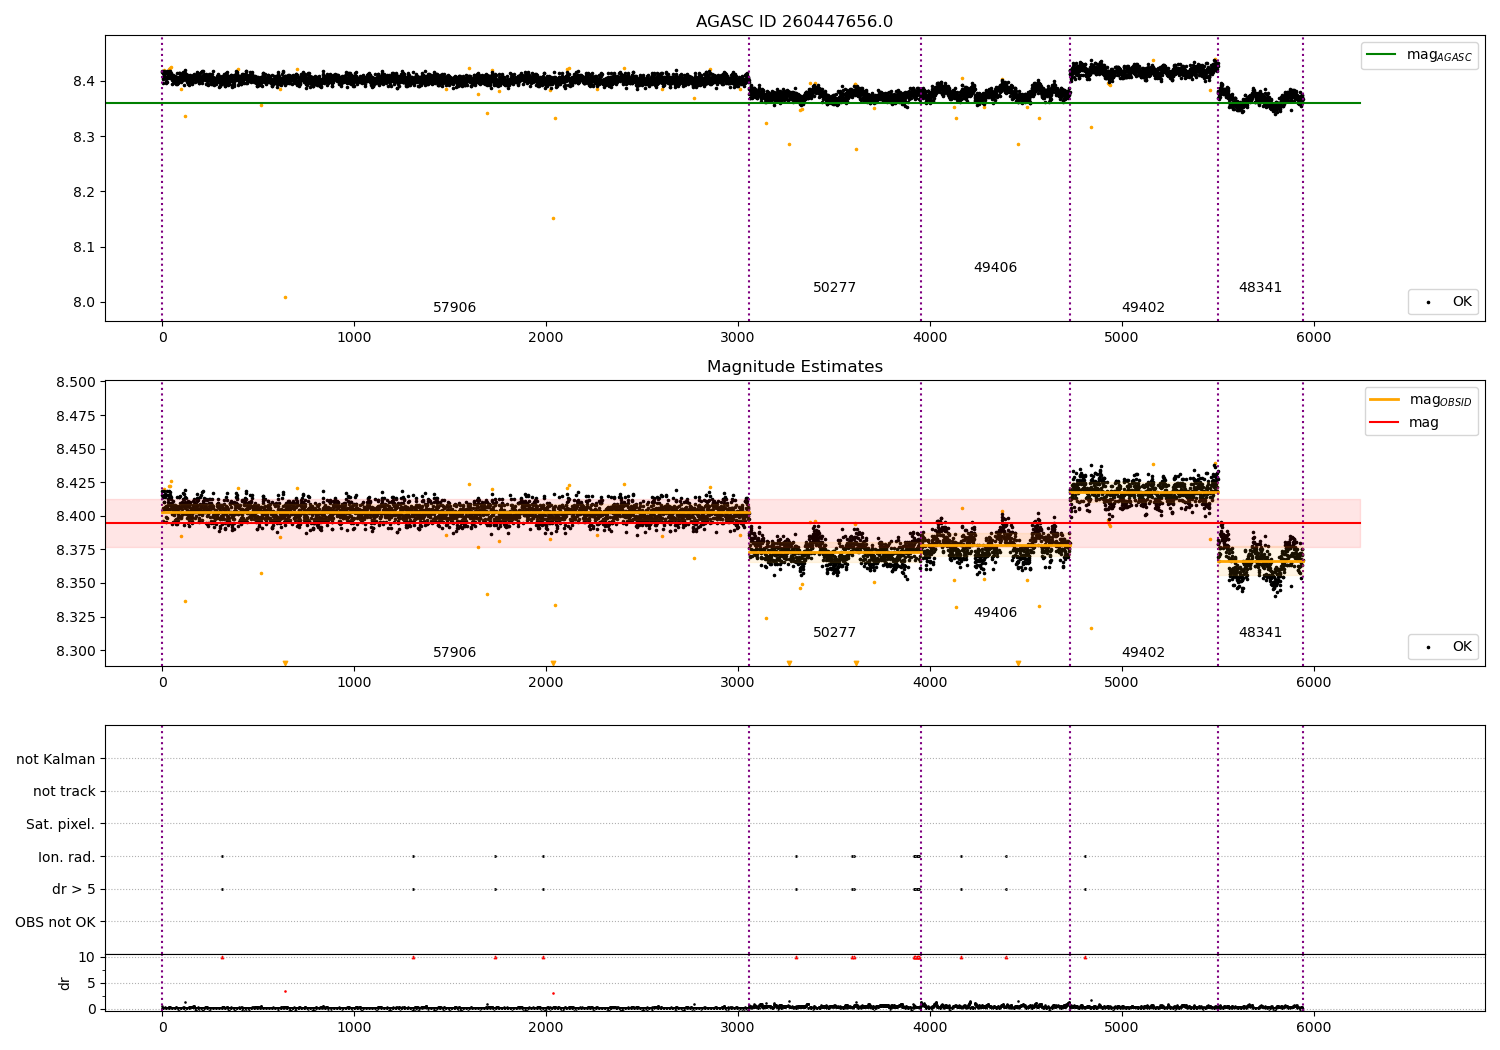This screenshot has width=1500, height=1050.
Task: Click the 8.3 y-tick in top plot
Action: [85, 137]
